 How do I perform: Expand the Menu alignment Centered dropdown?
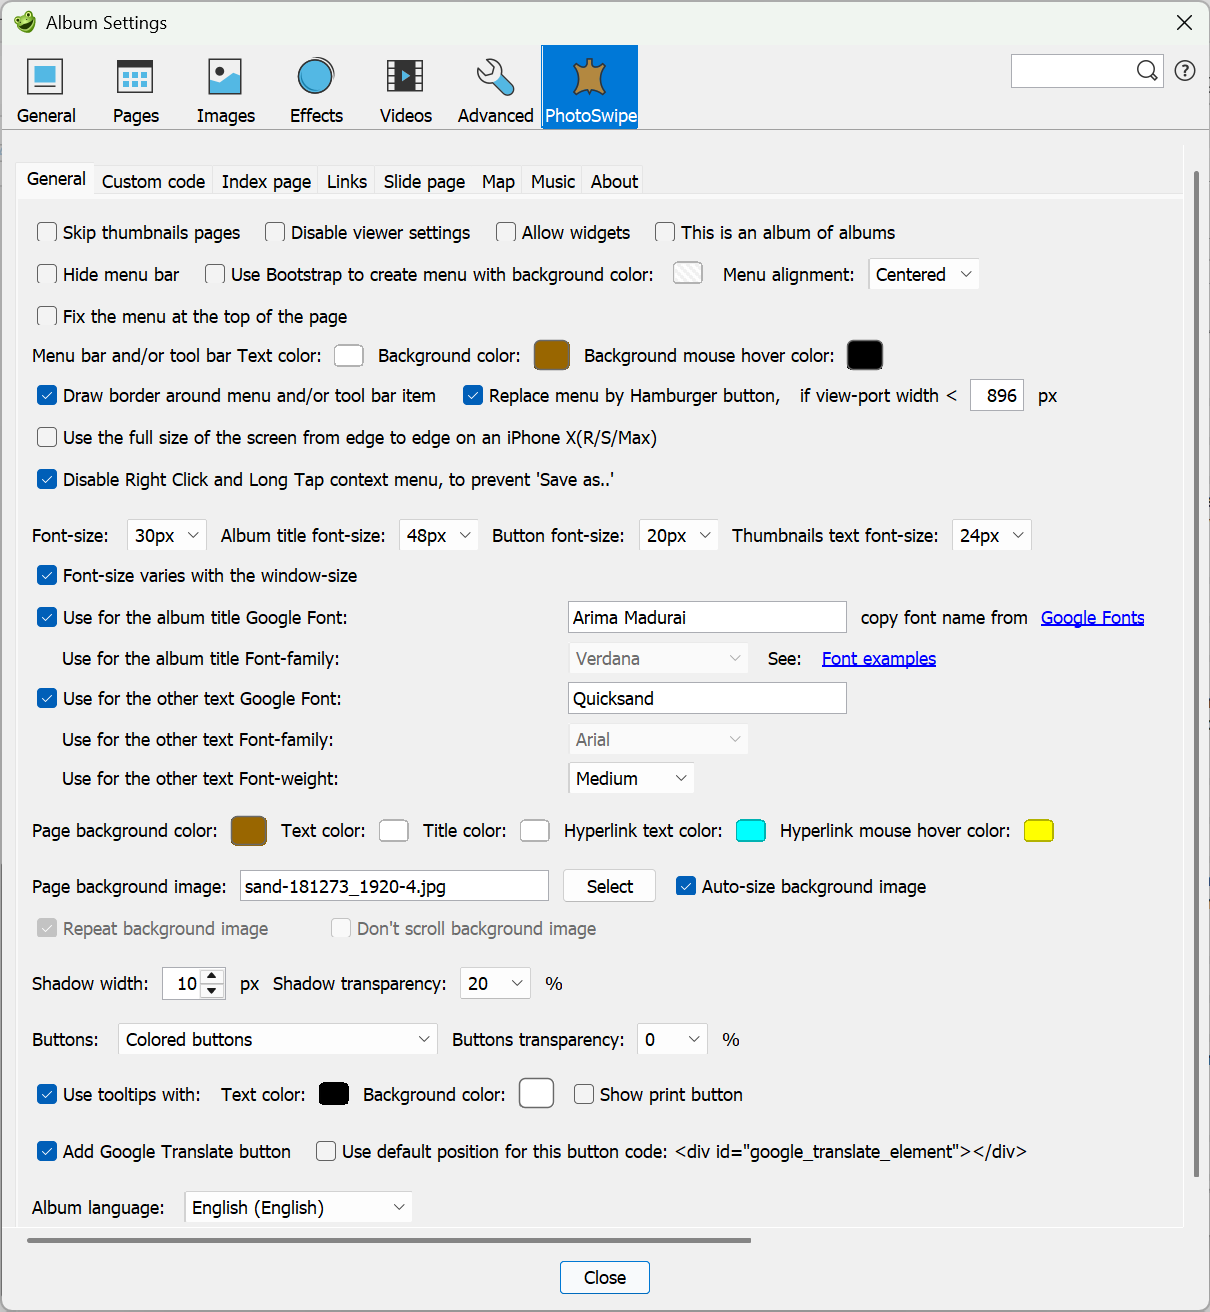pyautogui.click(x=923, y=275)
